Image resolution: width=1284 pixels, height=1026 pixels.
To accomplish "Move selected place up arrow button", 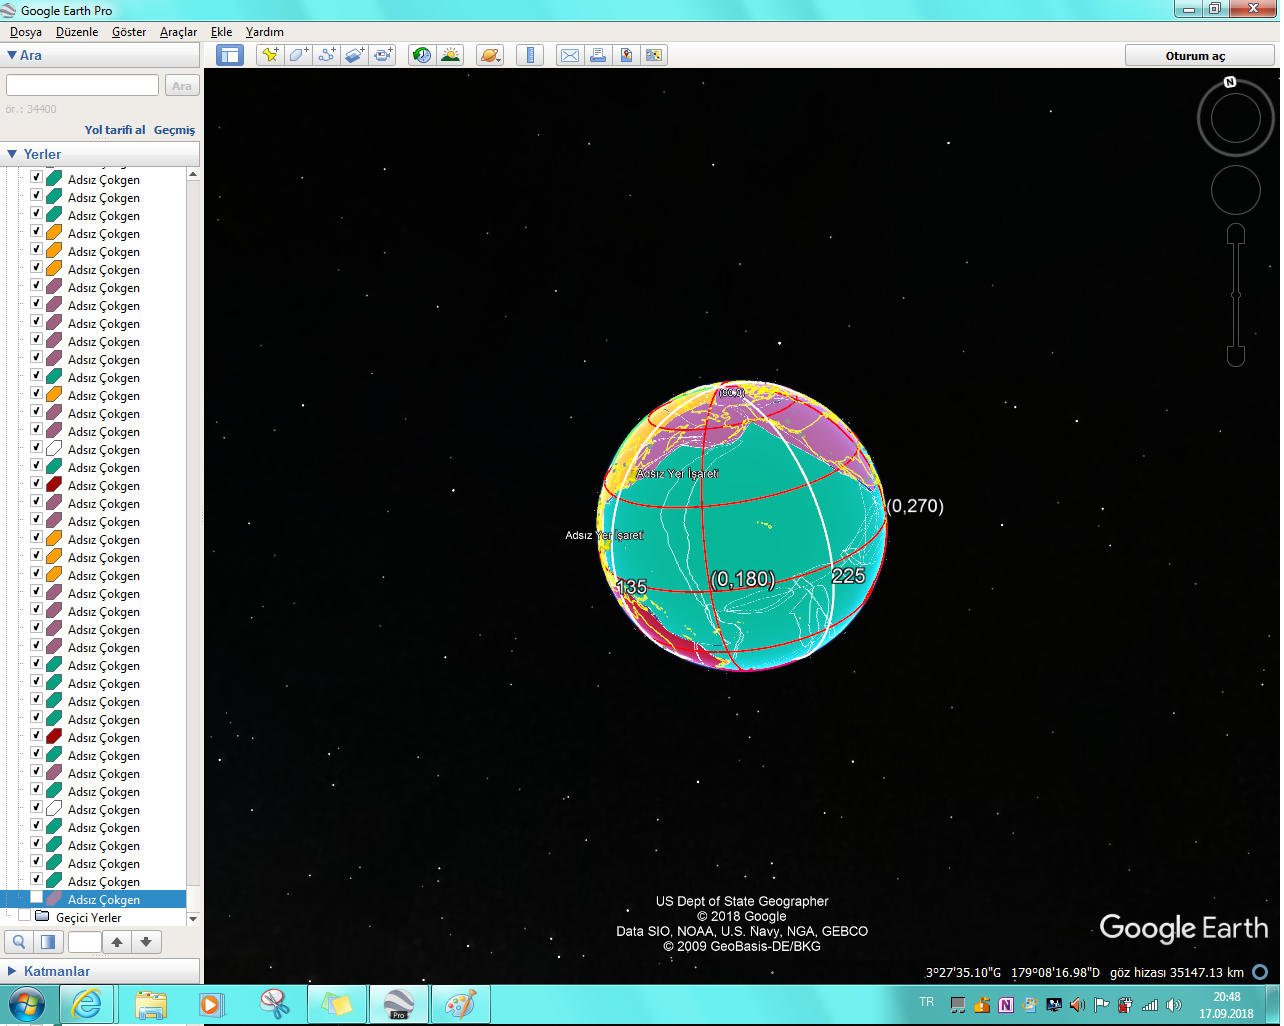I will point(117,942).
